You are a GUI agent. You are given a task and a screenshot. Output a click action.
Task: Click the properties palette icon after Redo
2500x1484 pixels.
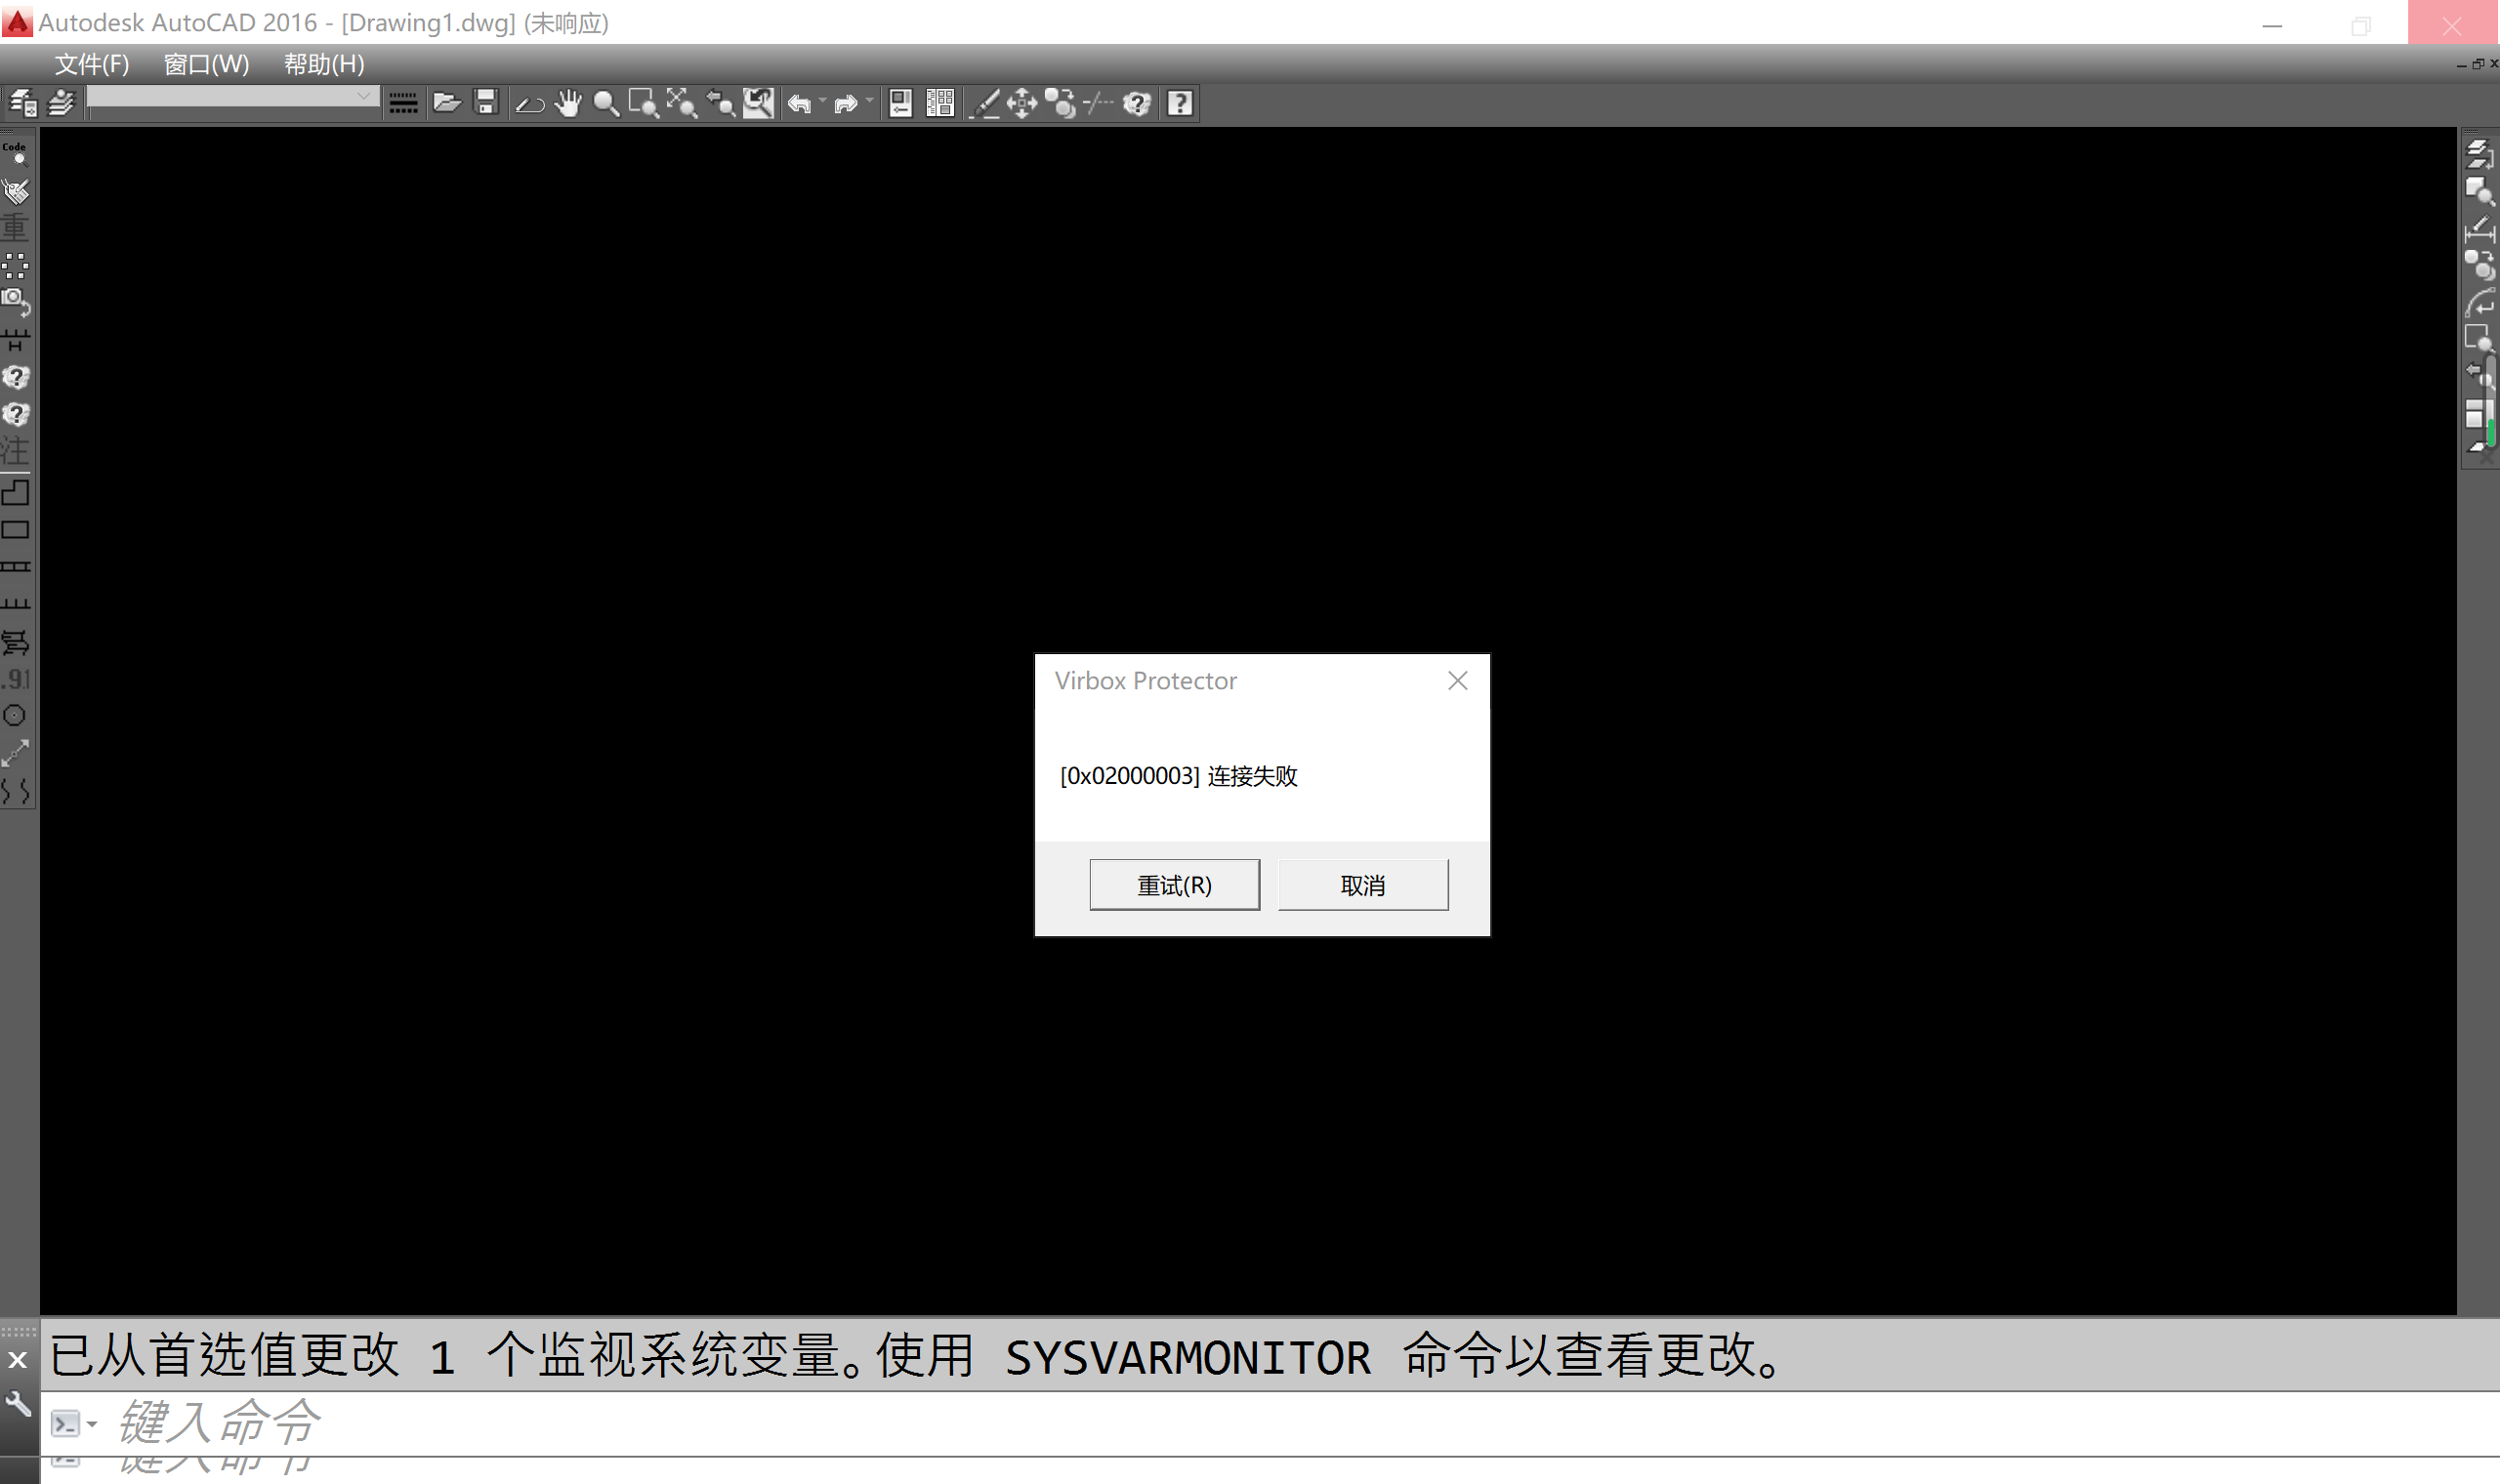tap(900, 103)
